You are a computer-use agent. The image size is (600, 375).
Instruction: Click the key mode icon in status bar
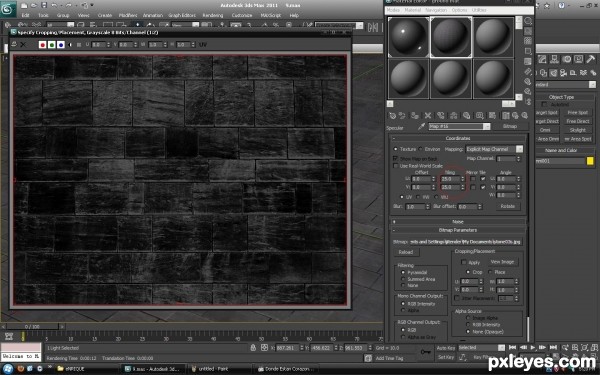(426, 351)
